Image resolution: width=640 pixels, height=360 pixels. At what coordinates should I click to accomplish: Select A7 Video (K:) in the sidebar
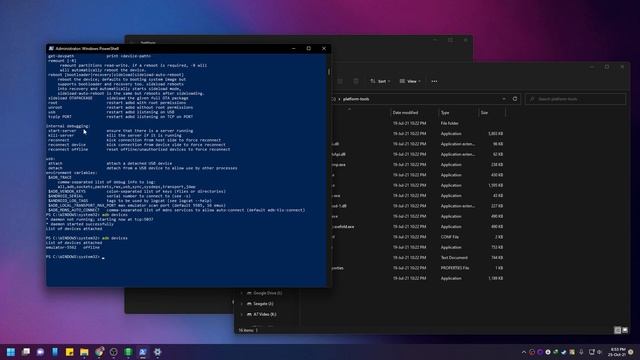tap(261, 314)
